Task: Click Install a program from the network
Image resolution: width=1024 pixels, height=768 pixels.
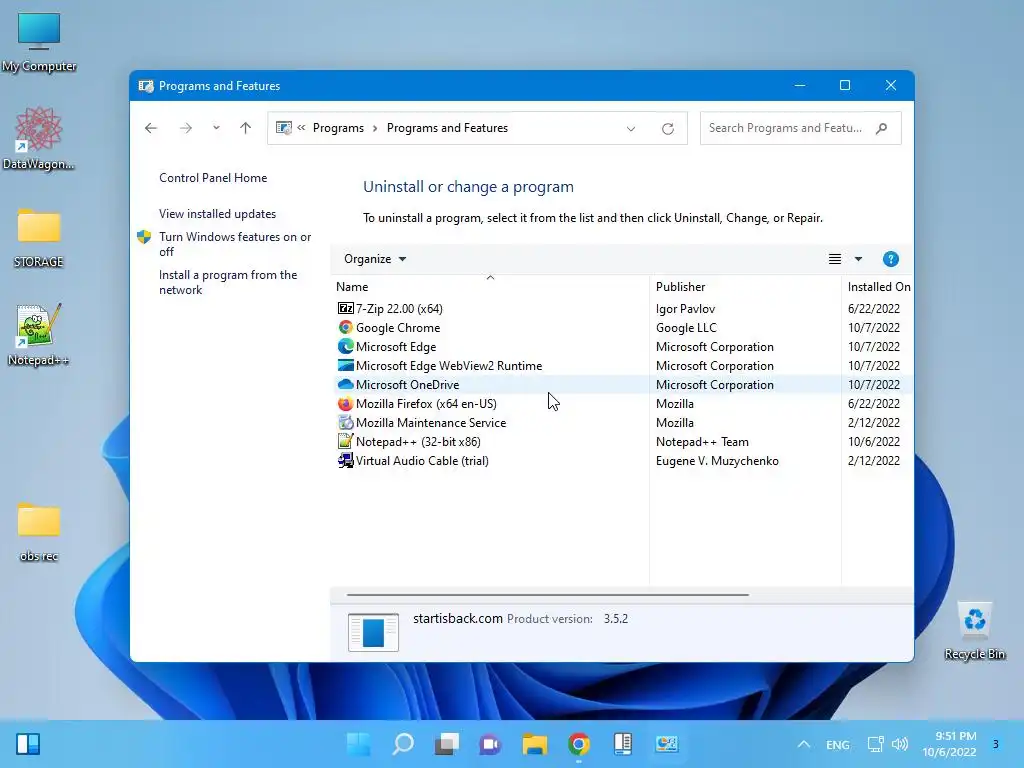Action: tap(228, 282)
